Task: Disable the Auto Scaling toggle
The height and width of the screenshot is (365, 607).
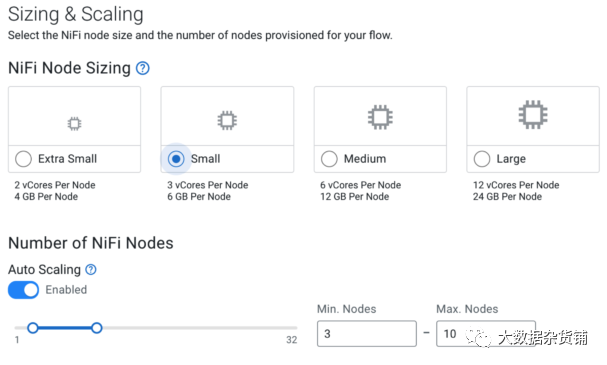Action: [24, 290]
